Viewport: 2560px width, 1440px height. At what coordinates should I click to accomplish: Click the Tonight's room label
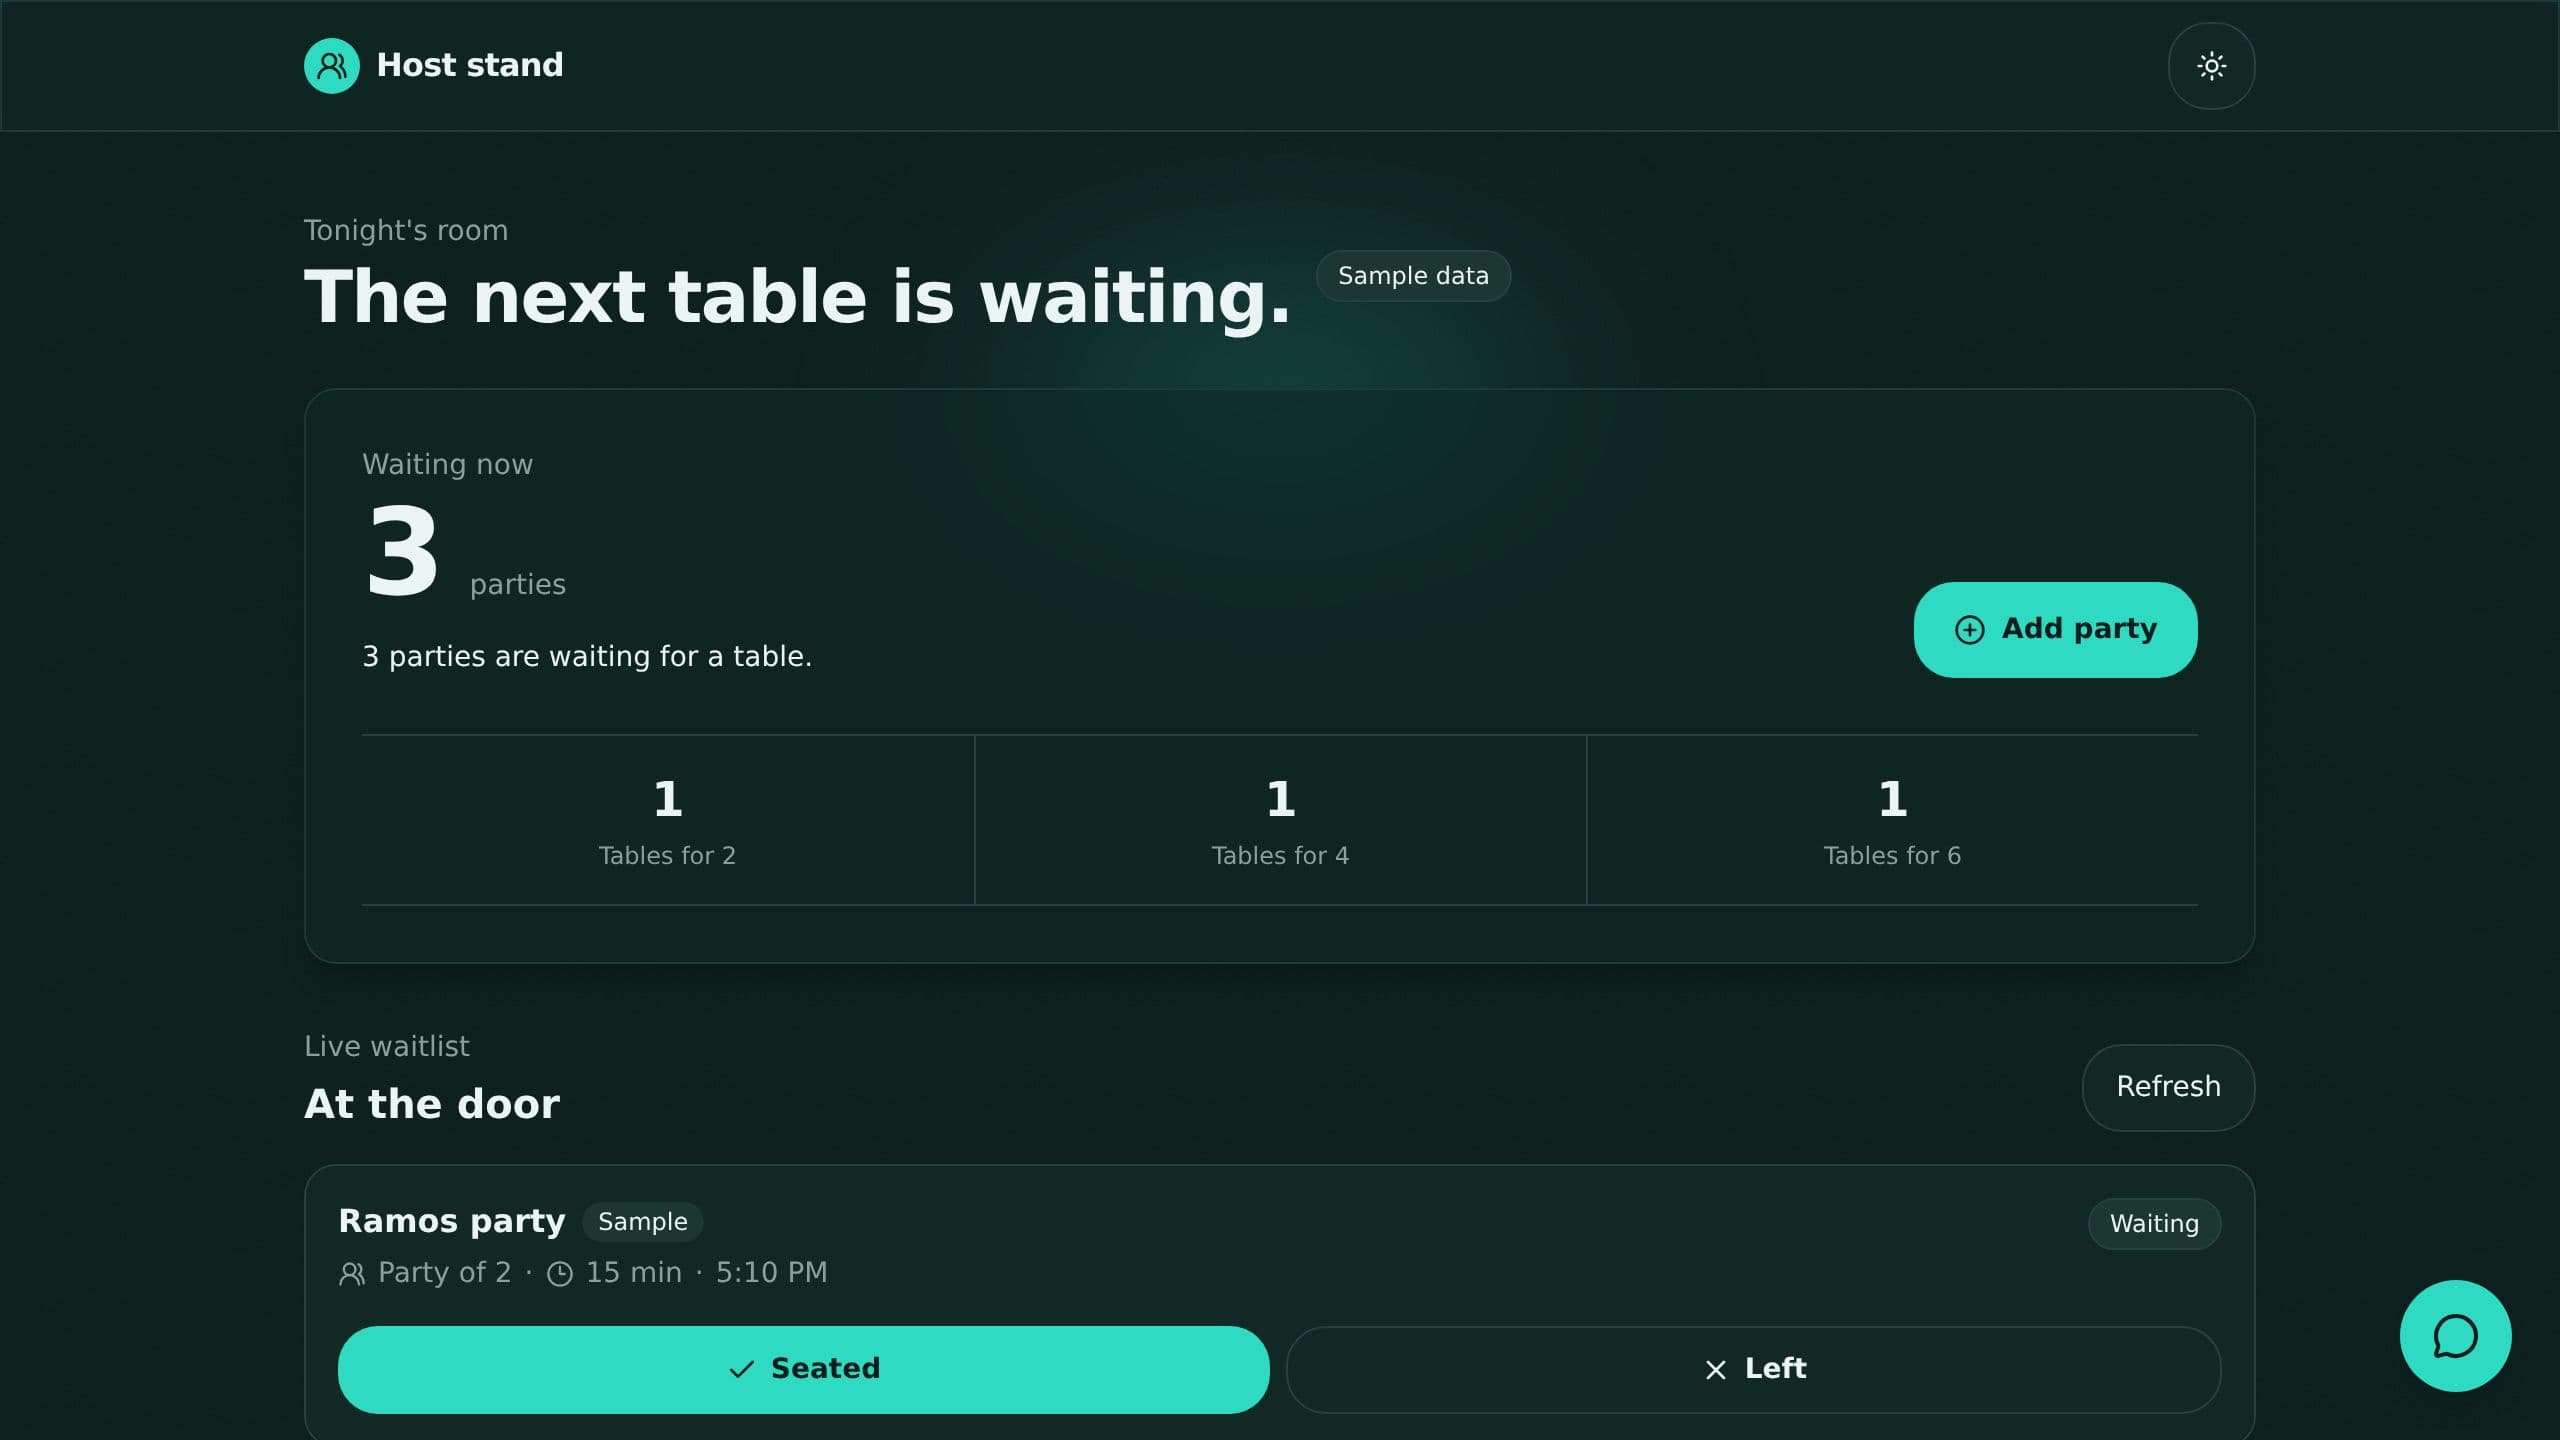pos(406,230)
